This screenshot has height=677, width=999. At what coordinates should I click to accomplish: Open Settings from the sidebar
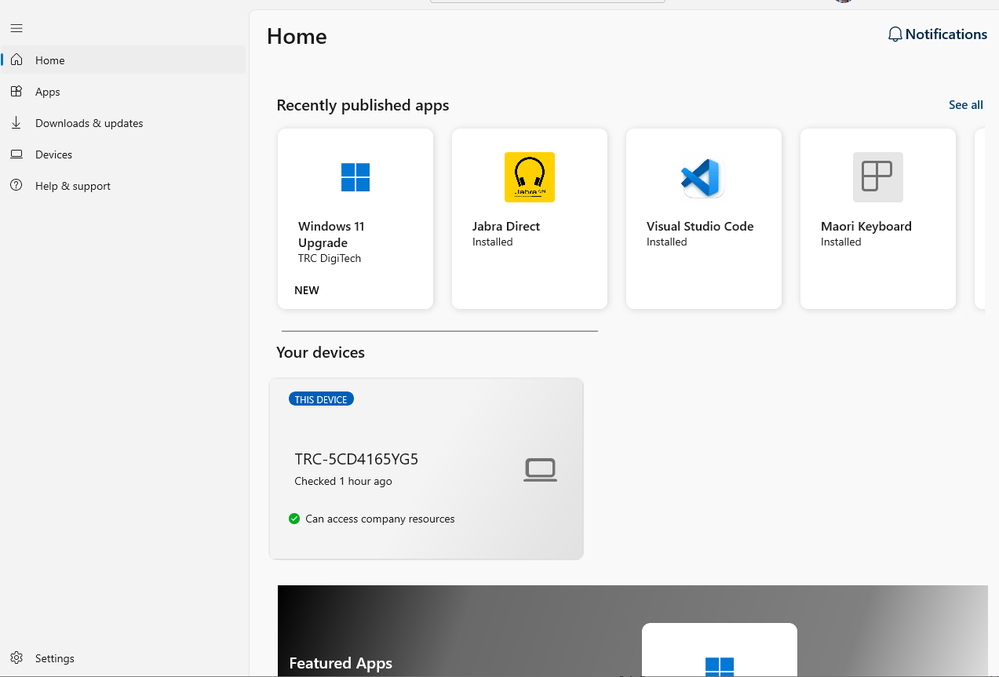click(x=124, y=658)
